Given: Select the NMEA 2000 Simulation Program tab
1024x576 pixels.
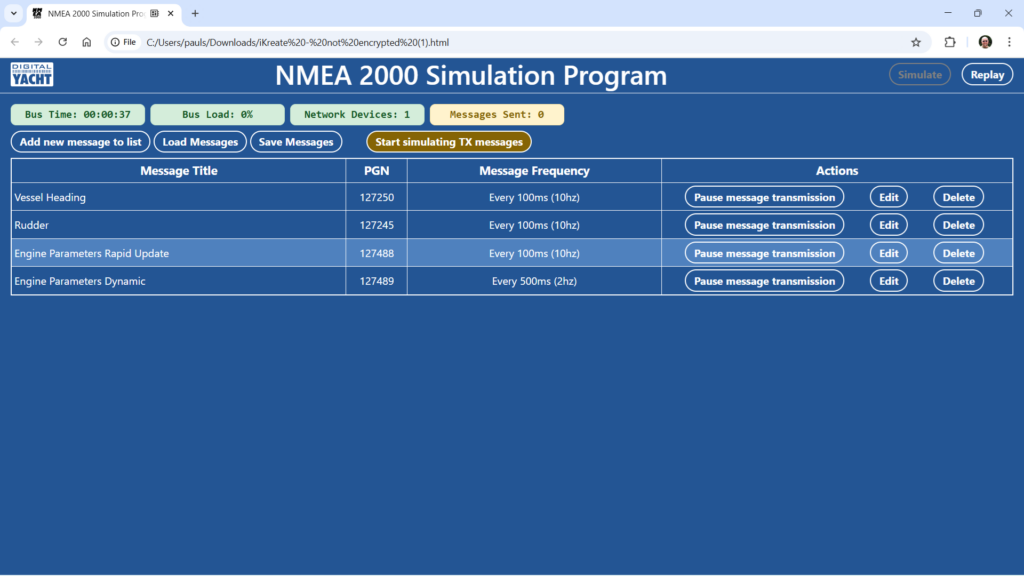Looking at the screenshot, I should tap(95, 13).
